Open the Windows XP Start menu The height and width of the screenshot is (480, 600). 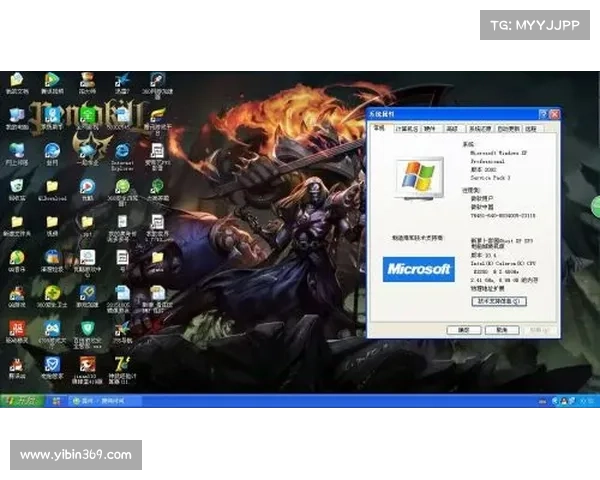22,400
